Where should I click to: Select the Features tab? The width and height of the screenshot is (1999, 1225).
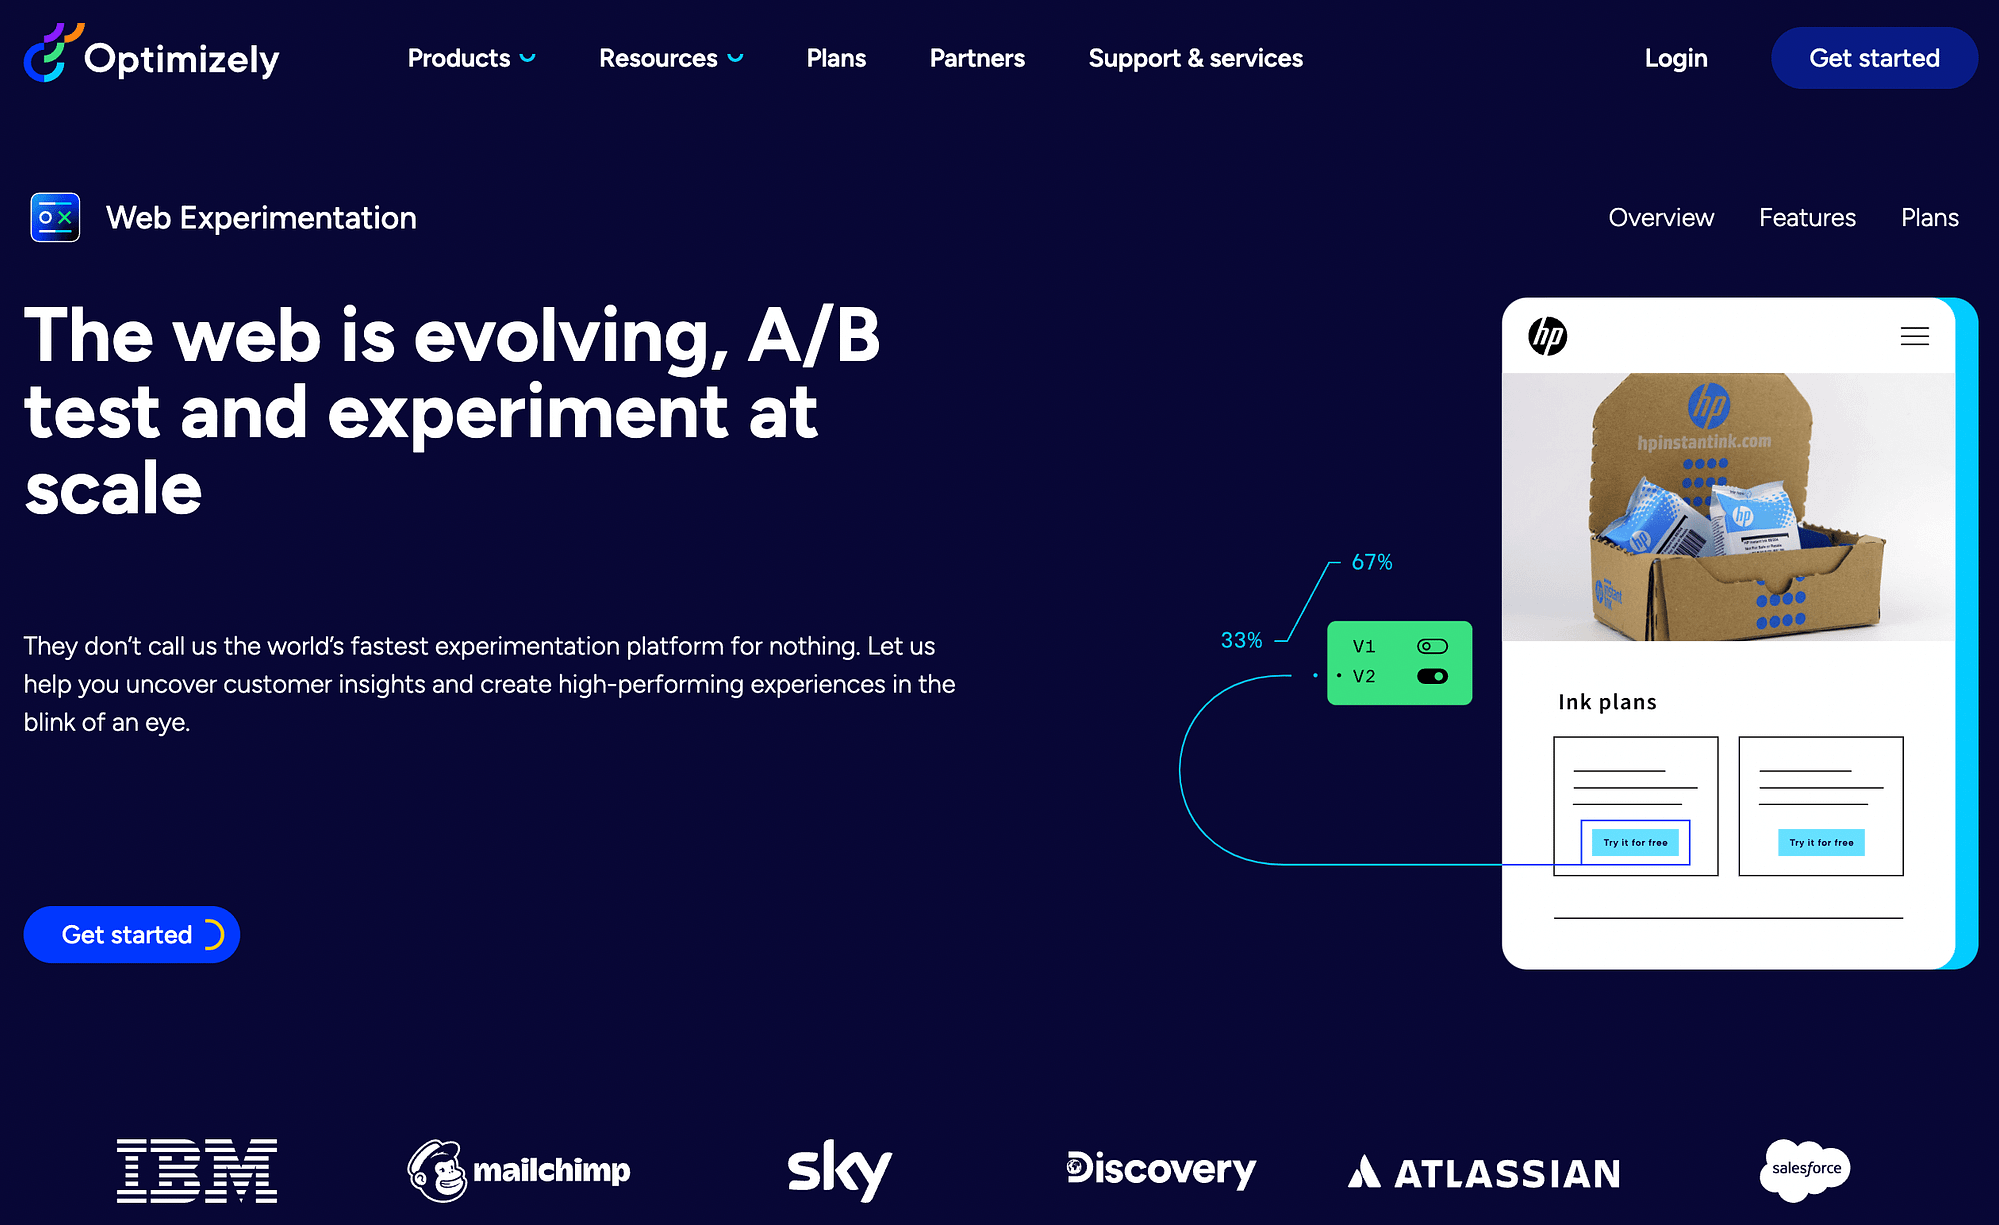click(1808, 218)
